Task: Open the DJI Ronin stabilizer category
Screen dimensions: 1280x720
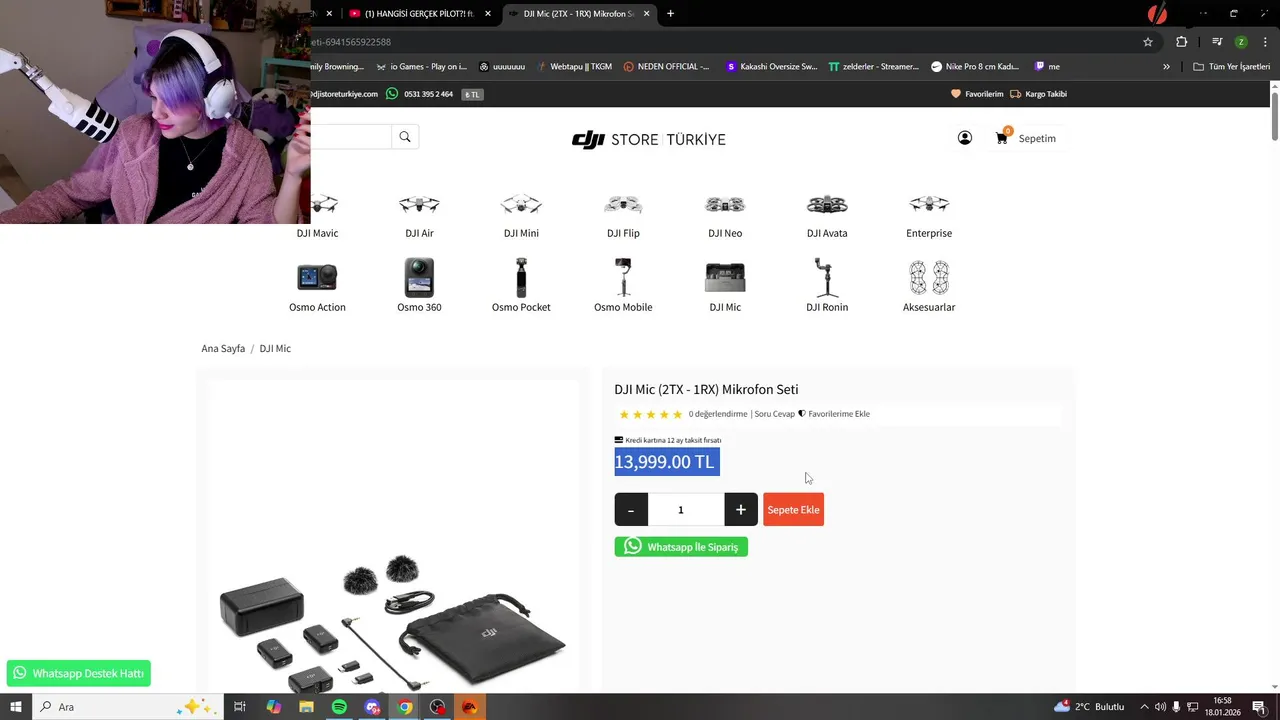Action: pyautogui.click(x=827, y=286)
